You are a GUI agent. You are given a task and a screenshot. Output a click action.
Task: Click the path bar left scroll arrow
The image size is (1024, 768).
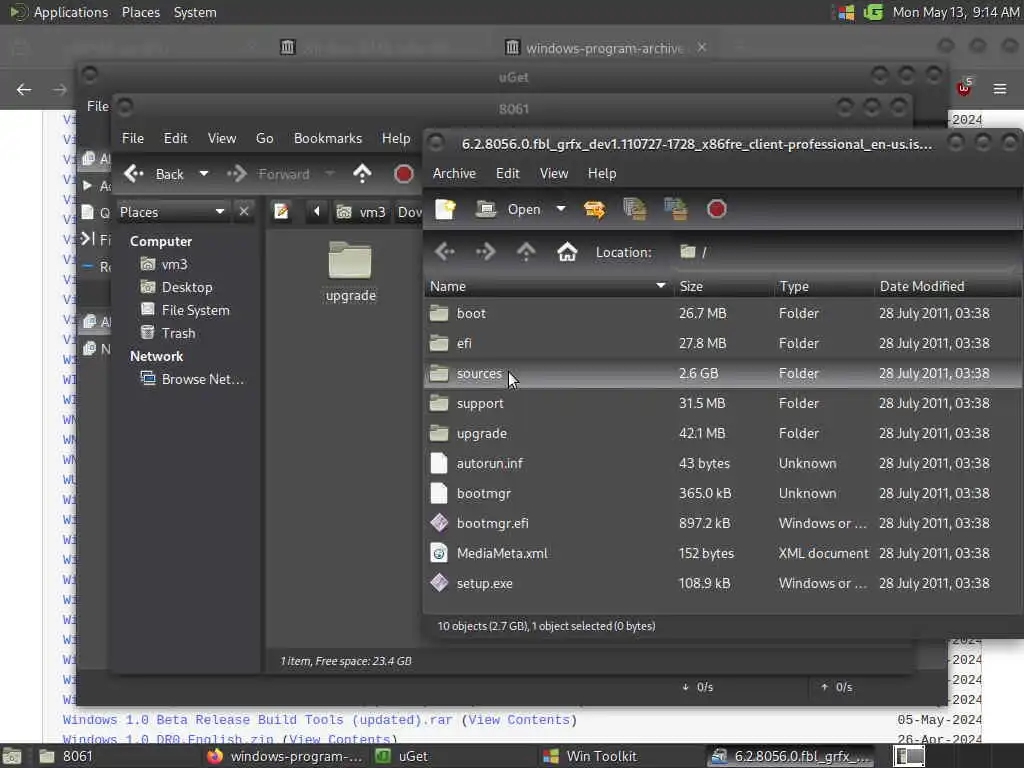(x=317, y=212)
